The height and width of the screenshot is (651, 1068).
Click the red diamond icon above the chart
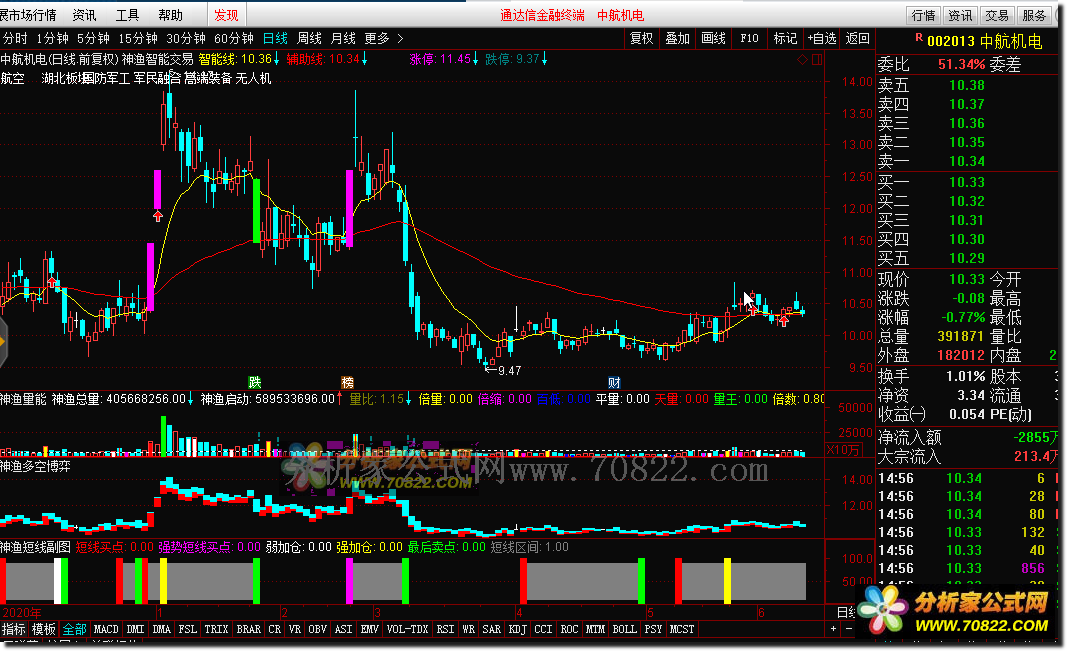click(x=802, y=60)
